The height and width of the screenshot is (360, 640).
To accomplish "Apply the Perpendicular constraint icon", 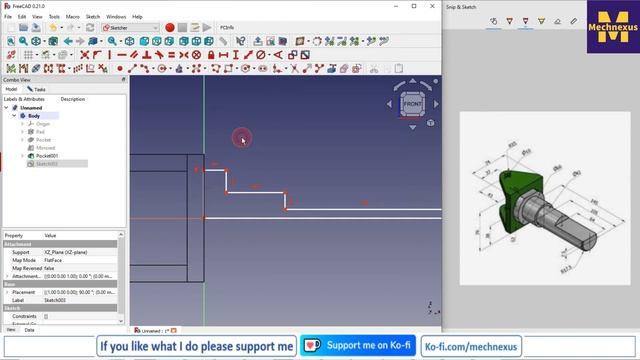I will point(147,55).
